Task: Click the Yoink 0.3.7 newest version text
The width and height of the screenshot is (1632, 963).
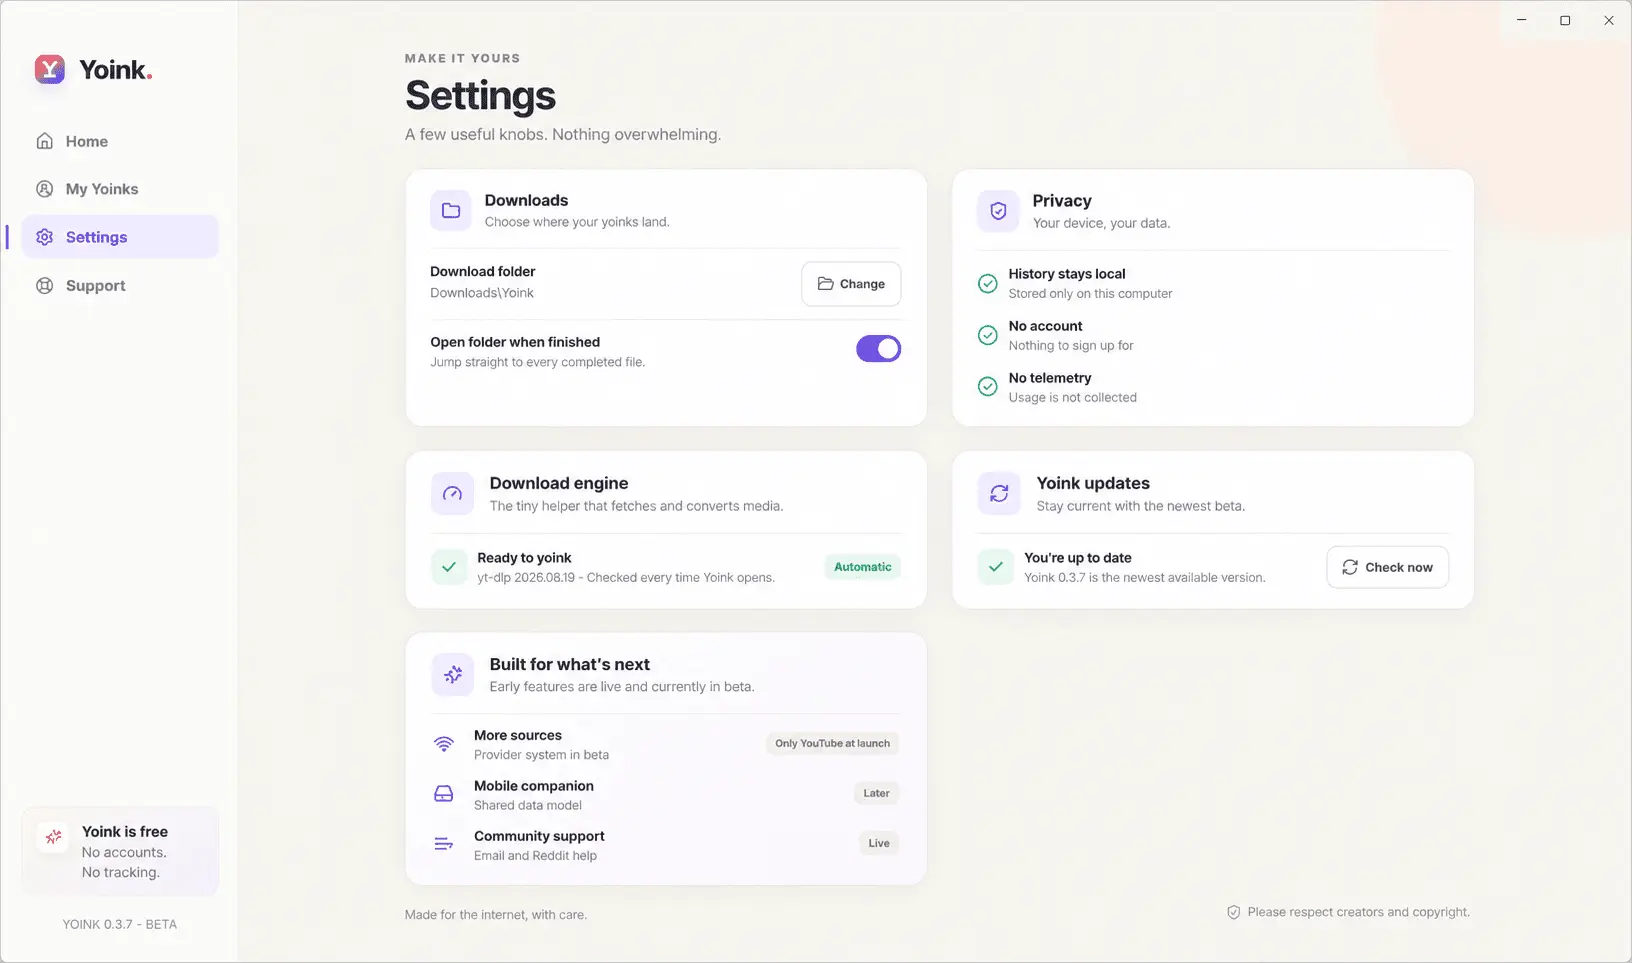Action: point(1144,578)
